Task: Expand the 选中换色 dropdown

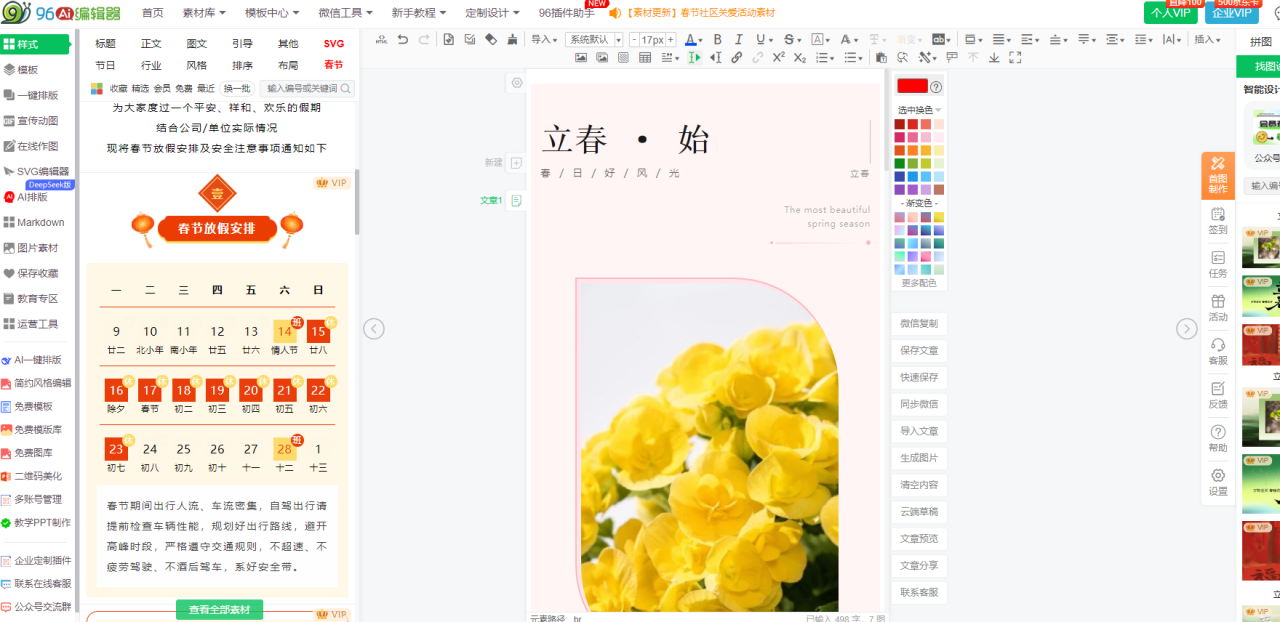Action: click(x=919, y=110)
